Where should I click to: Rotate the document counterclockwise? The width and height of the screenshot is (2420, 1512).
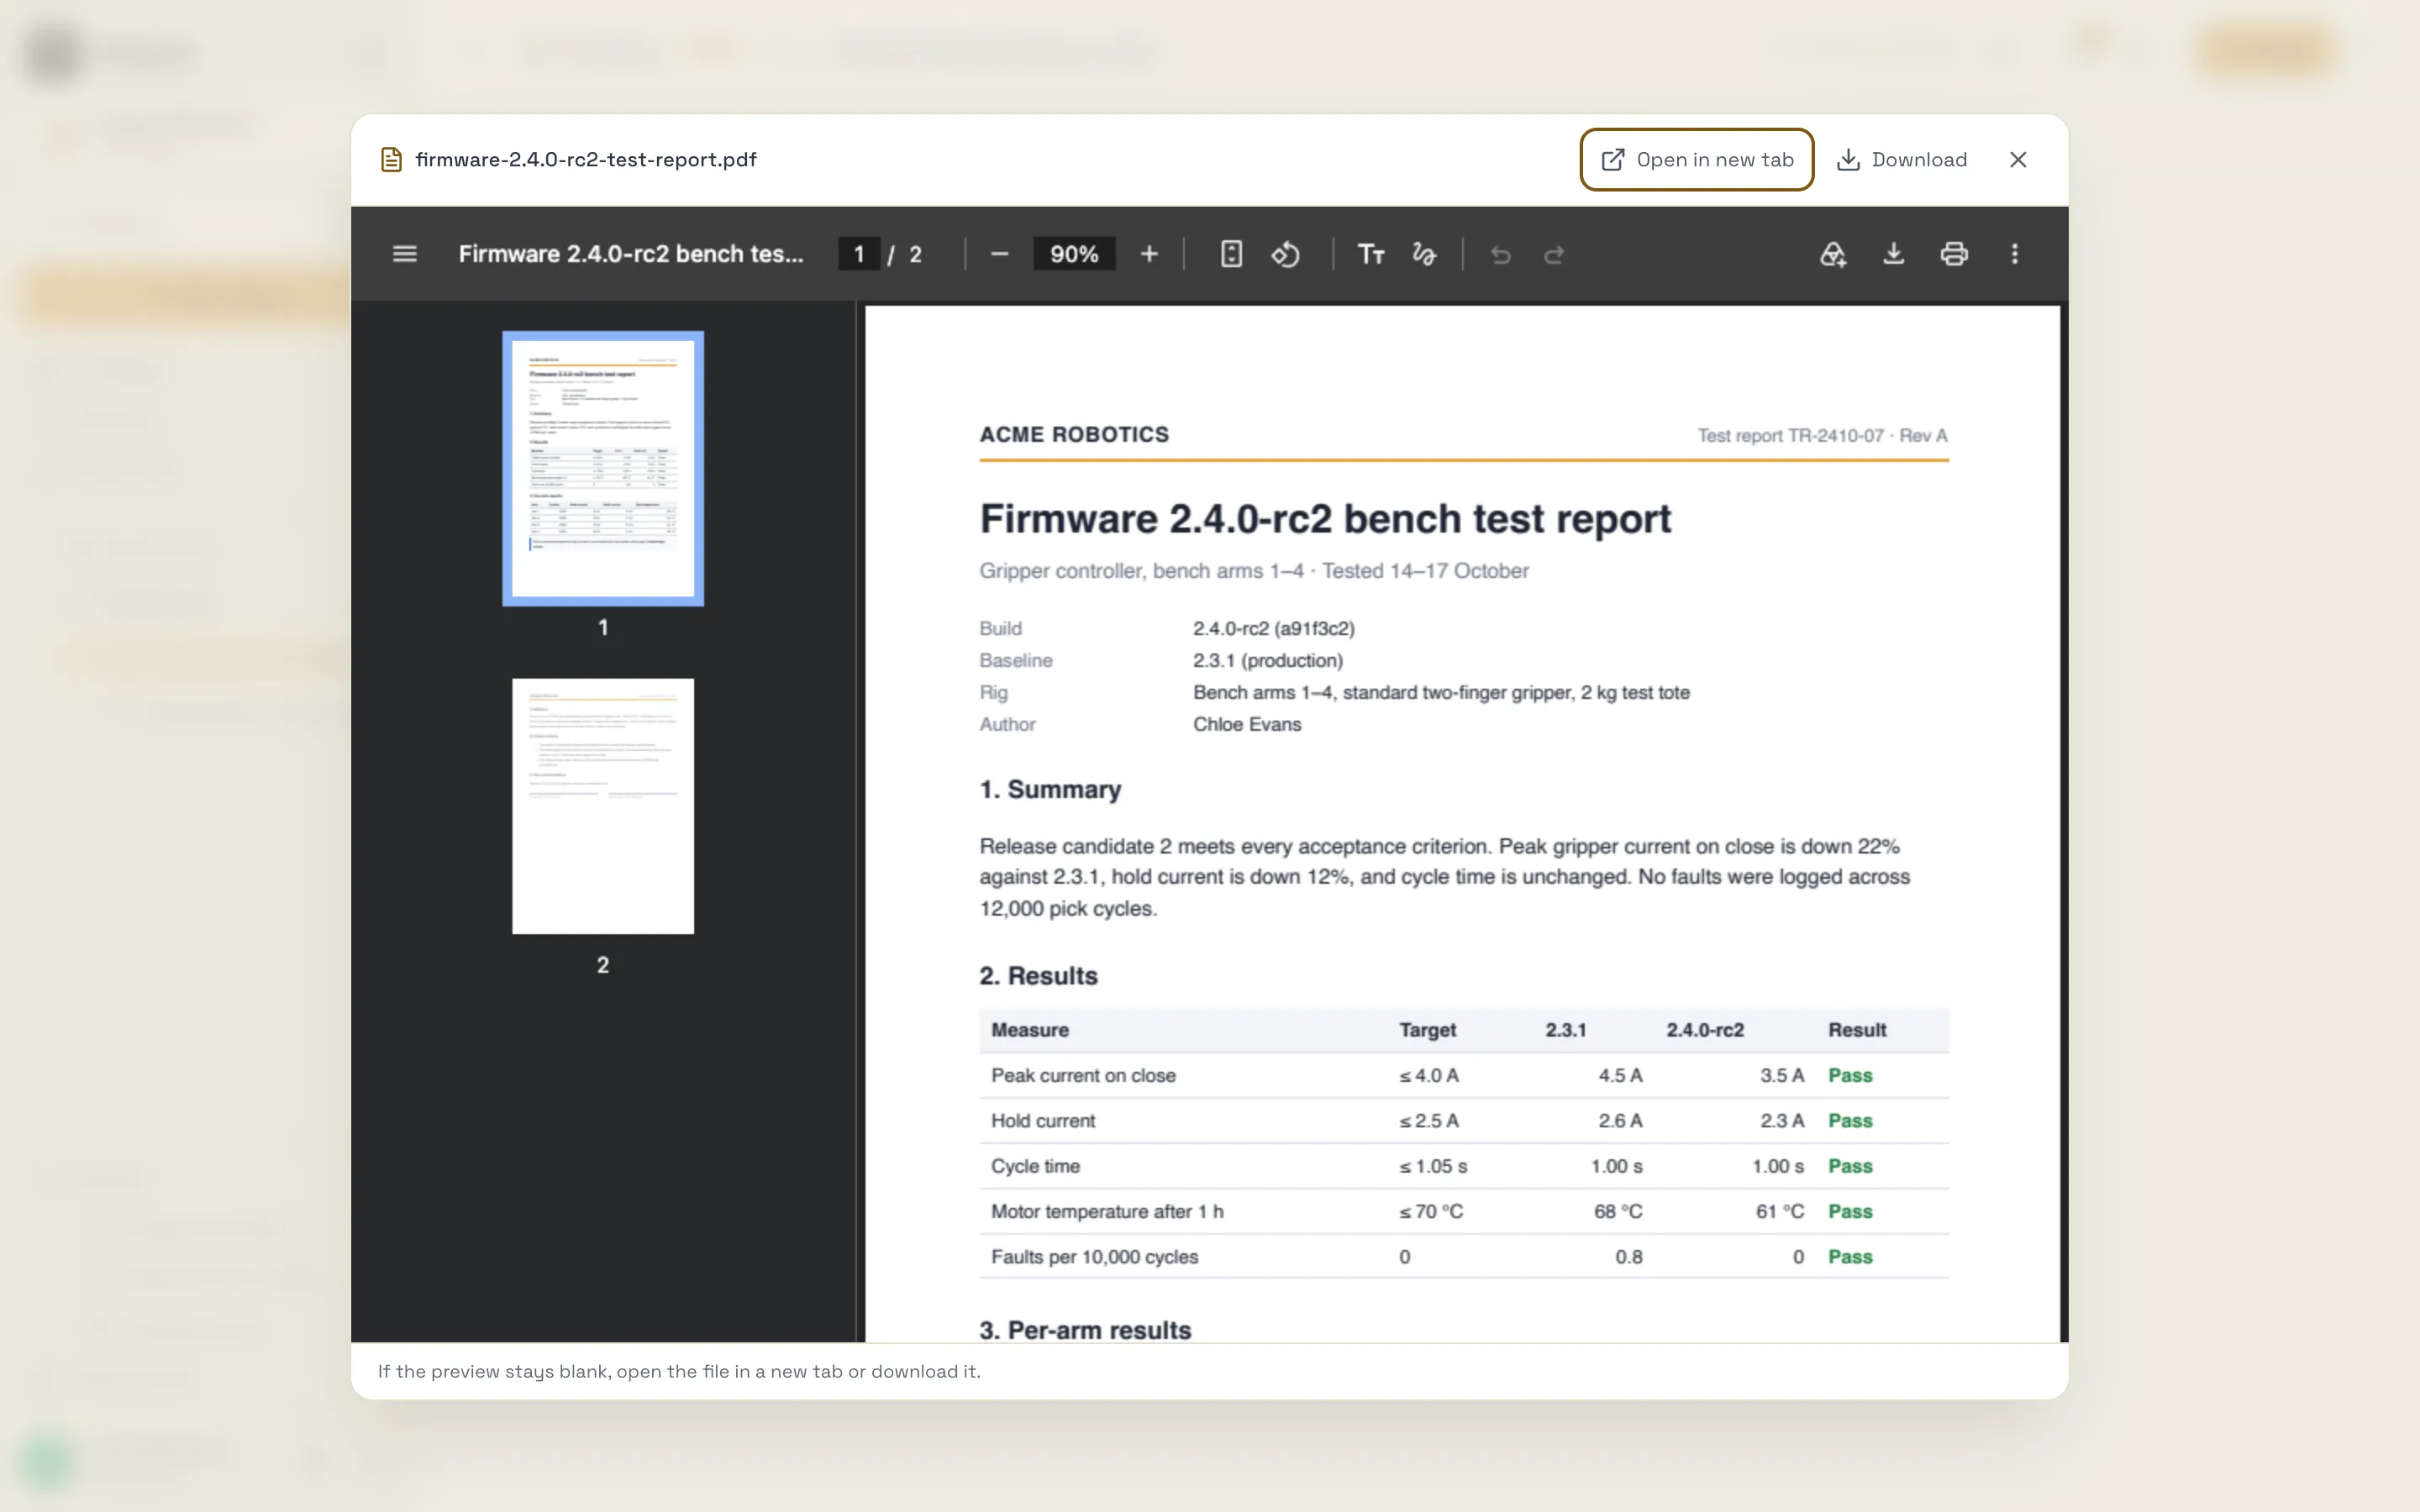[1286, 254]
